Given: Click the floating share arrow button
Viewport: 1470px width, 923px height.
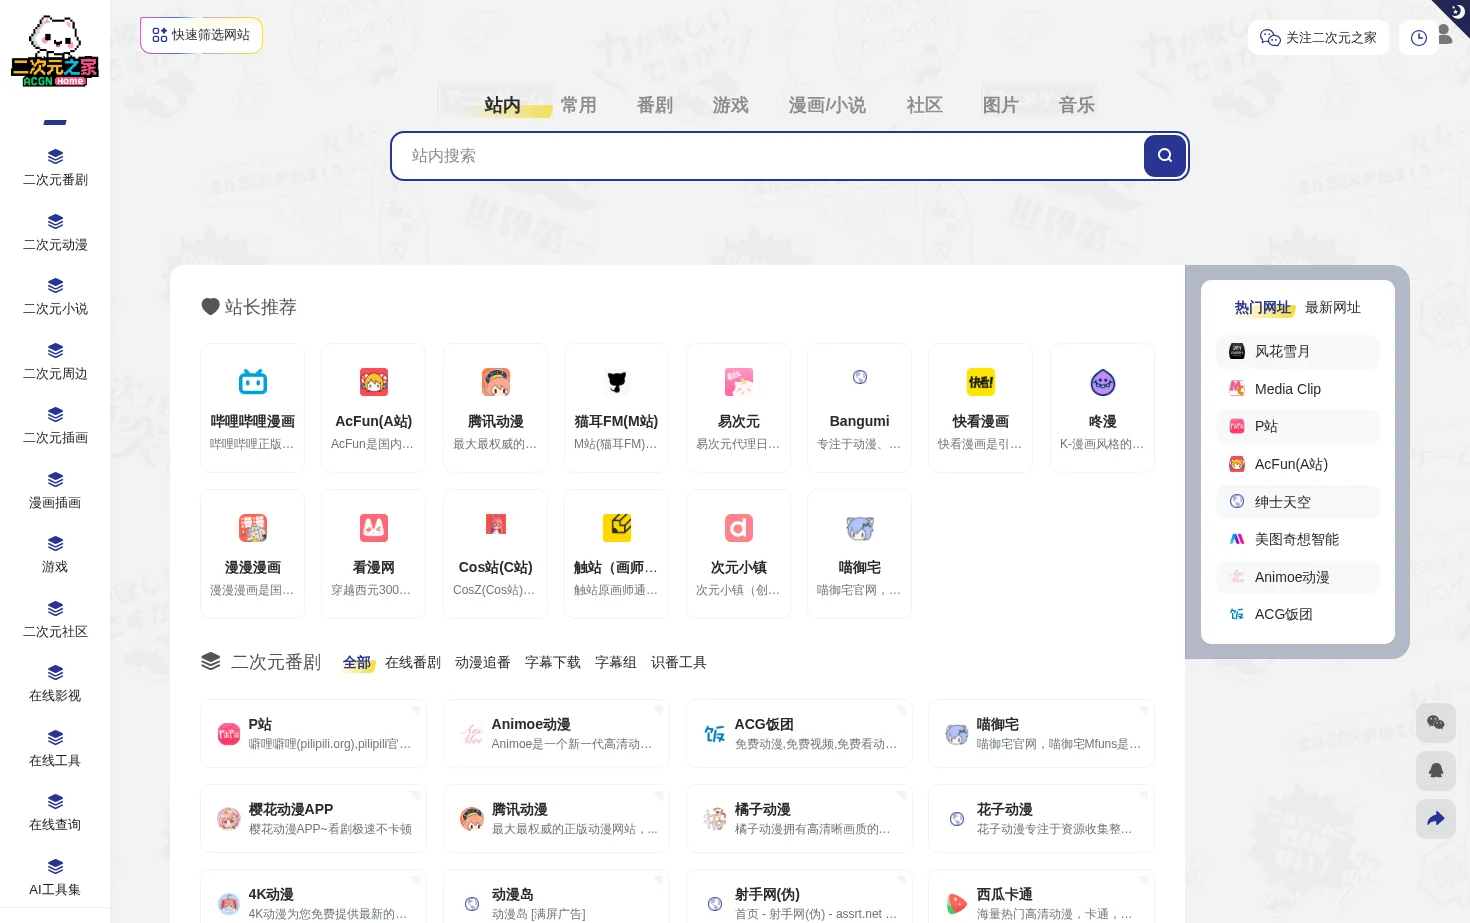Looking at the screenshot, I should [1436, 819].
